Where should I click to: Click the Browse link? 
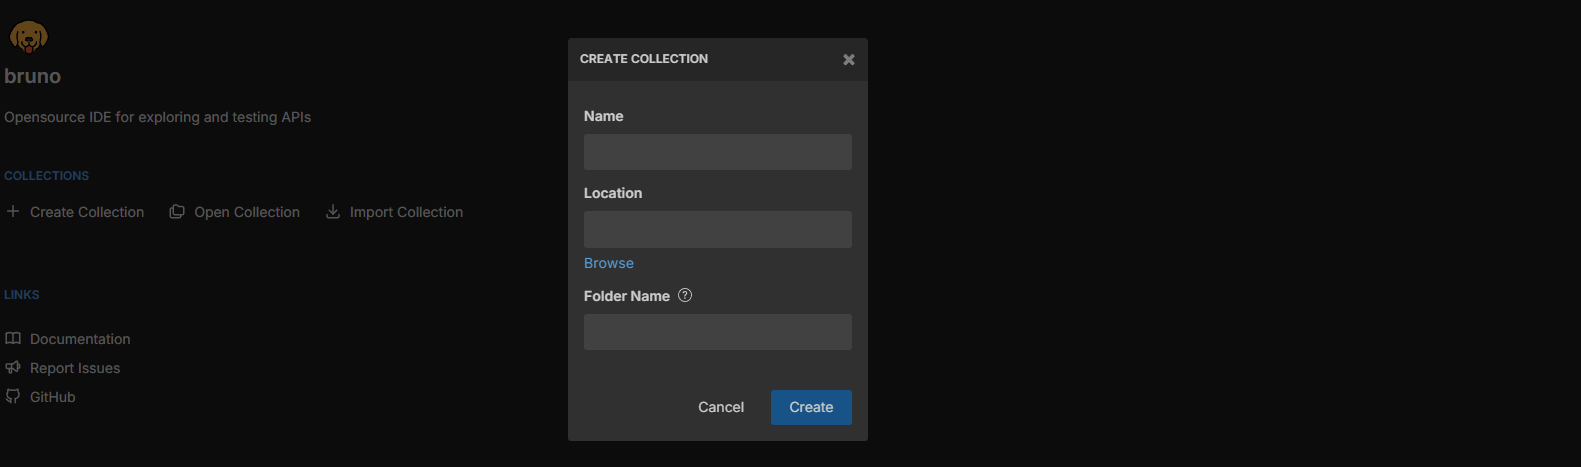tap(609, 263)
